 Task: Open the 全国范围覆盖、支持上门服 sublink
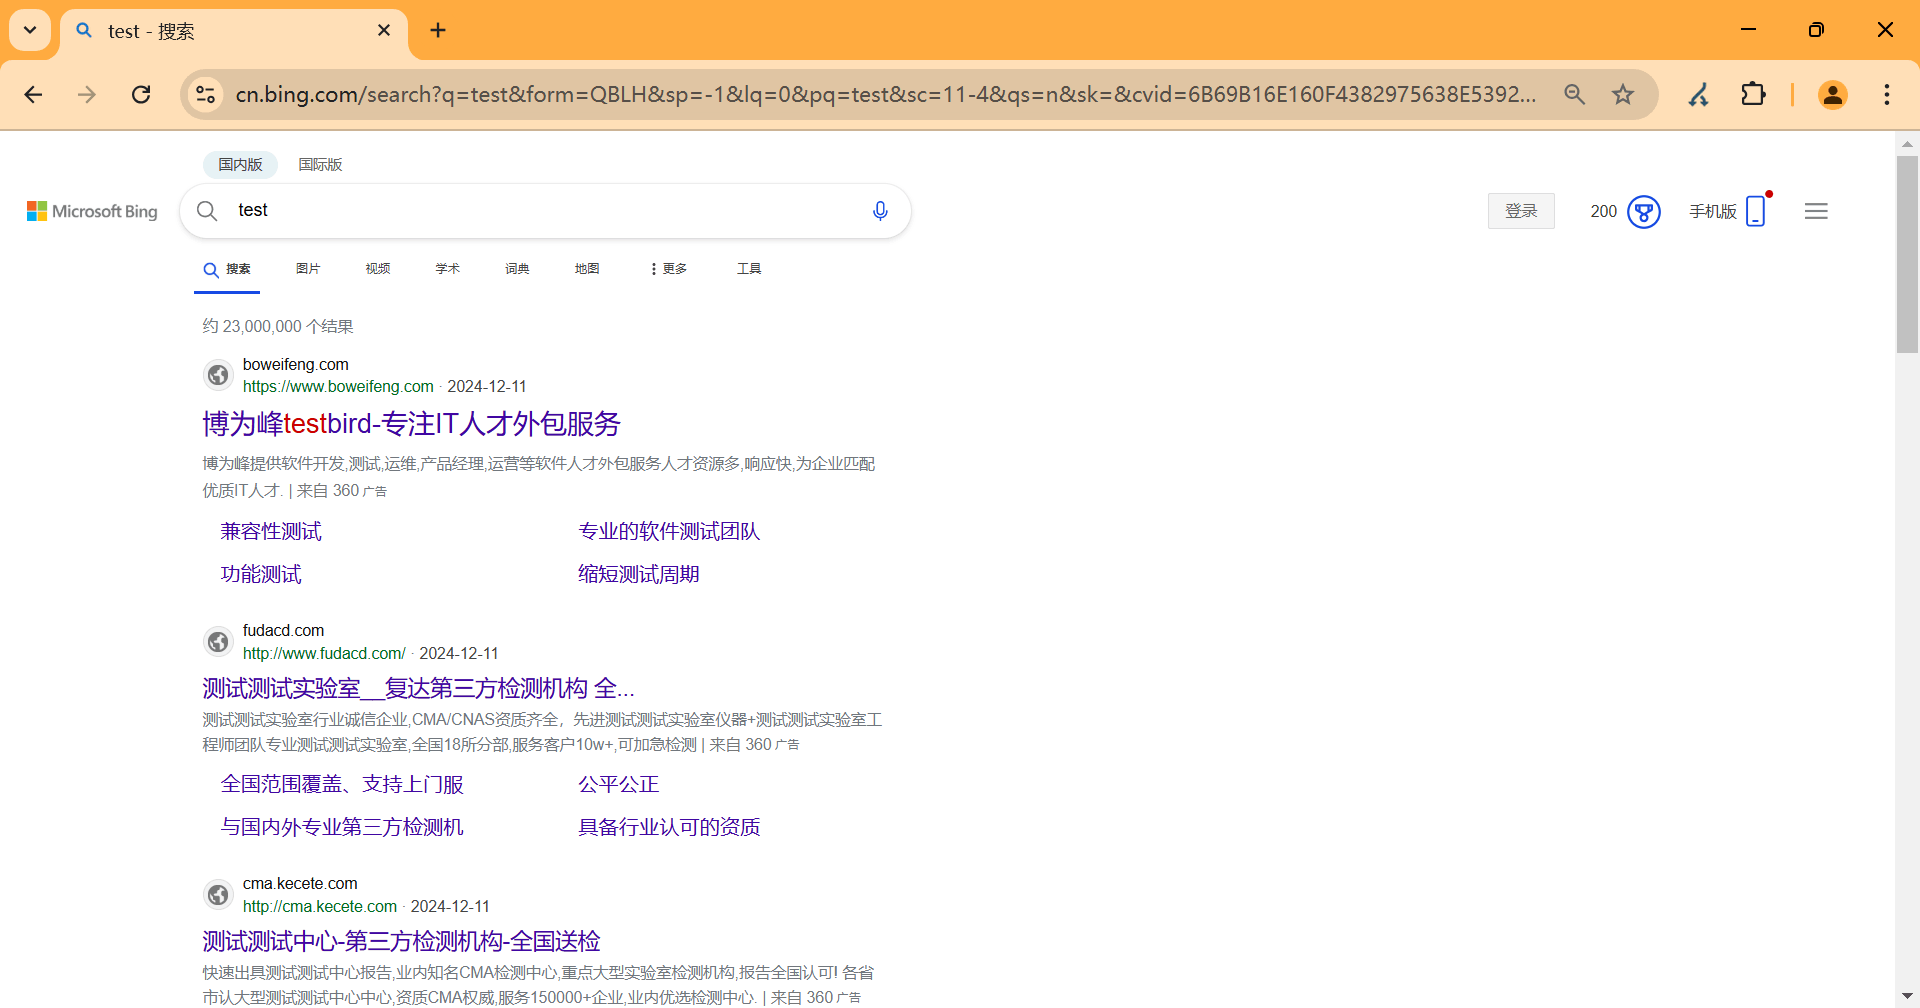[x=342, y=784]
